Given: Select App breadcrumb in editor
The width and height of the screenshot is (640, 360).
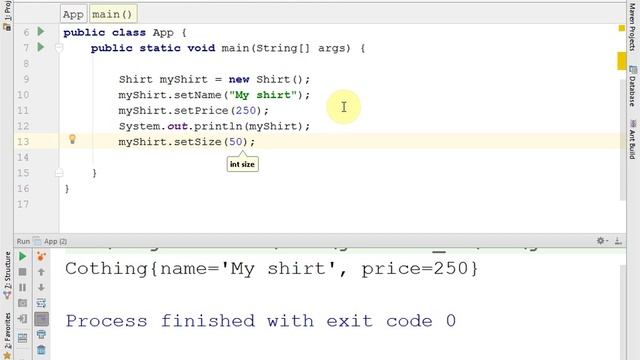Looking at the screenshot, I should pyautogui.click(x=73, y=14).
